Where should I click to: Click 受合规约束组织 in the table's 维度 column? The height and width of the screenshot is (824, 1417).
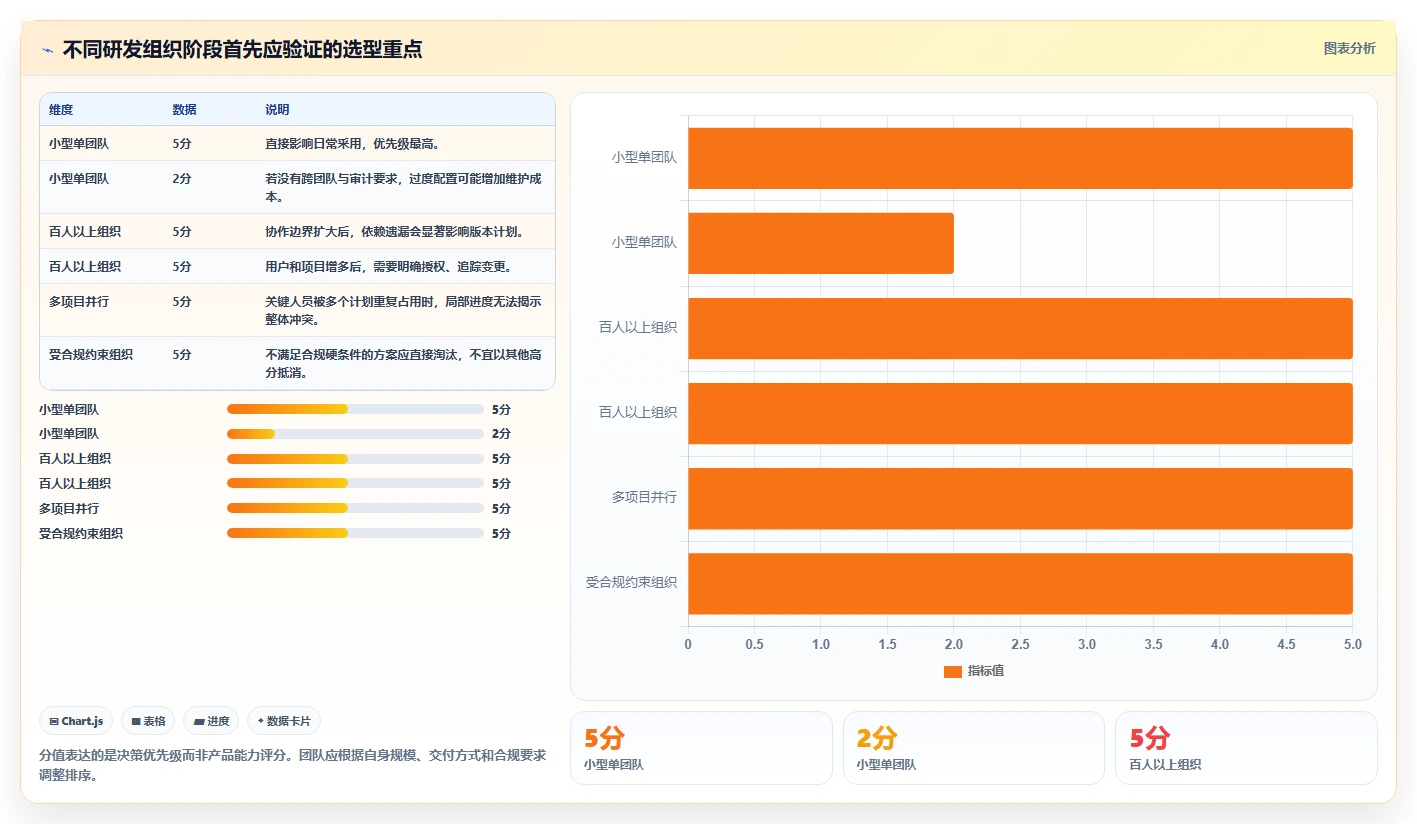tap(91, 355)
